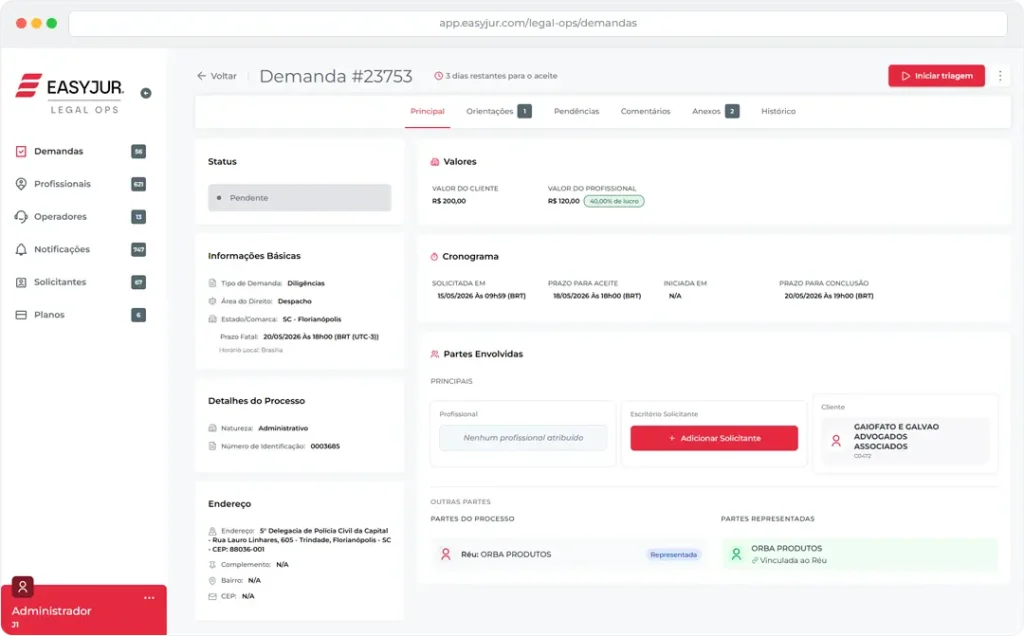Open the Pendente status selector
Screen dimensions: 1024x636
299,198
